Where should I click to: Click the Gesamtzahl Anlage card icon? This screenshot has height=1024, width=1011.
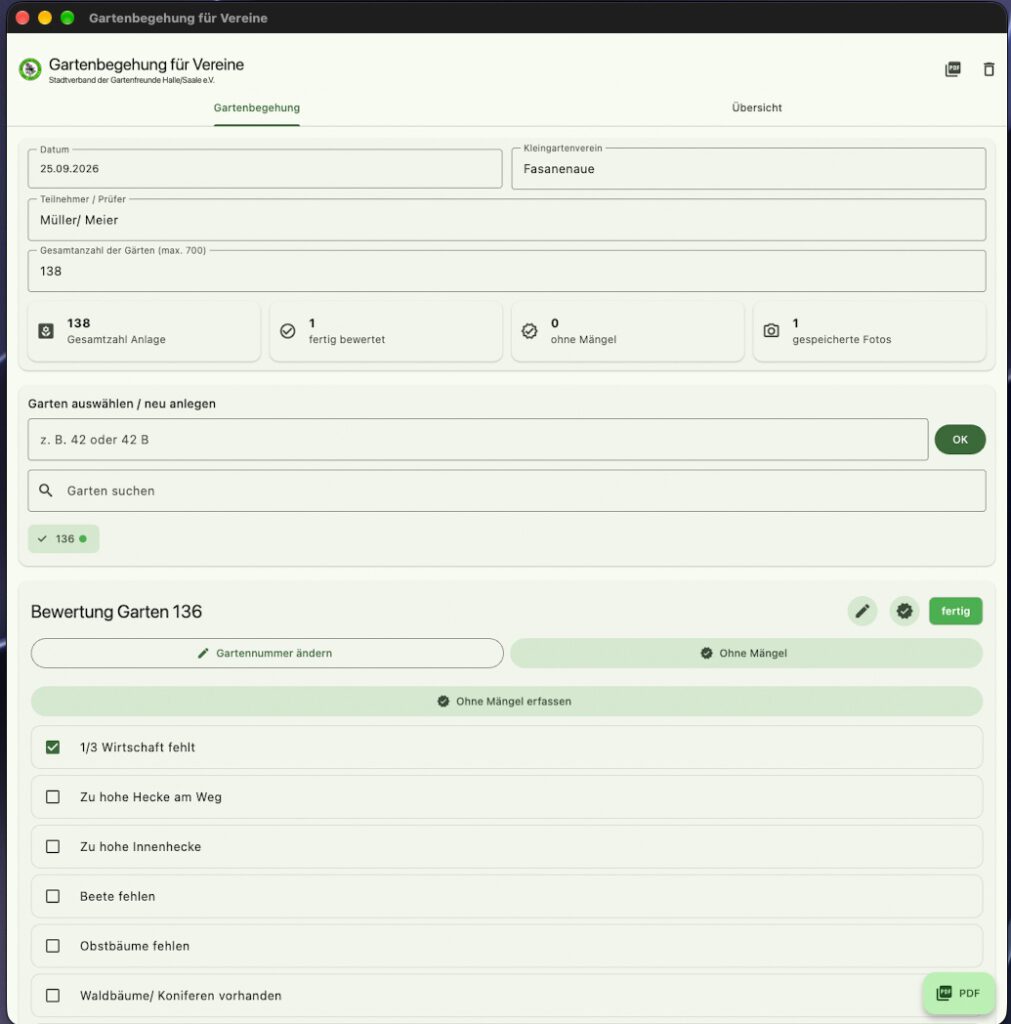pyautogui.click(x=46, y=331)
